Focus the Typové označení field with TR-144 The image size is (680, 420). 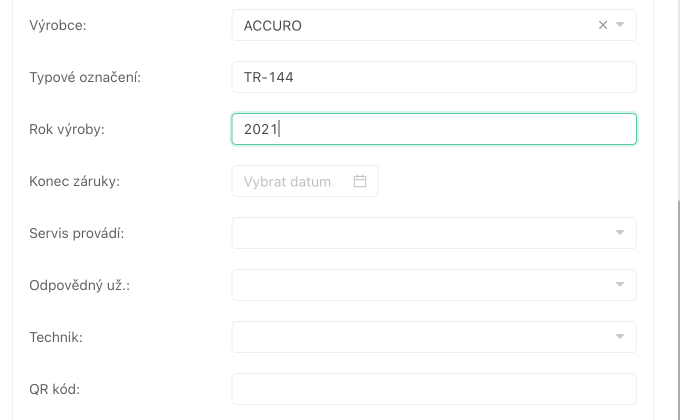pos(433,77)
